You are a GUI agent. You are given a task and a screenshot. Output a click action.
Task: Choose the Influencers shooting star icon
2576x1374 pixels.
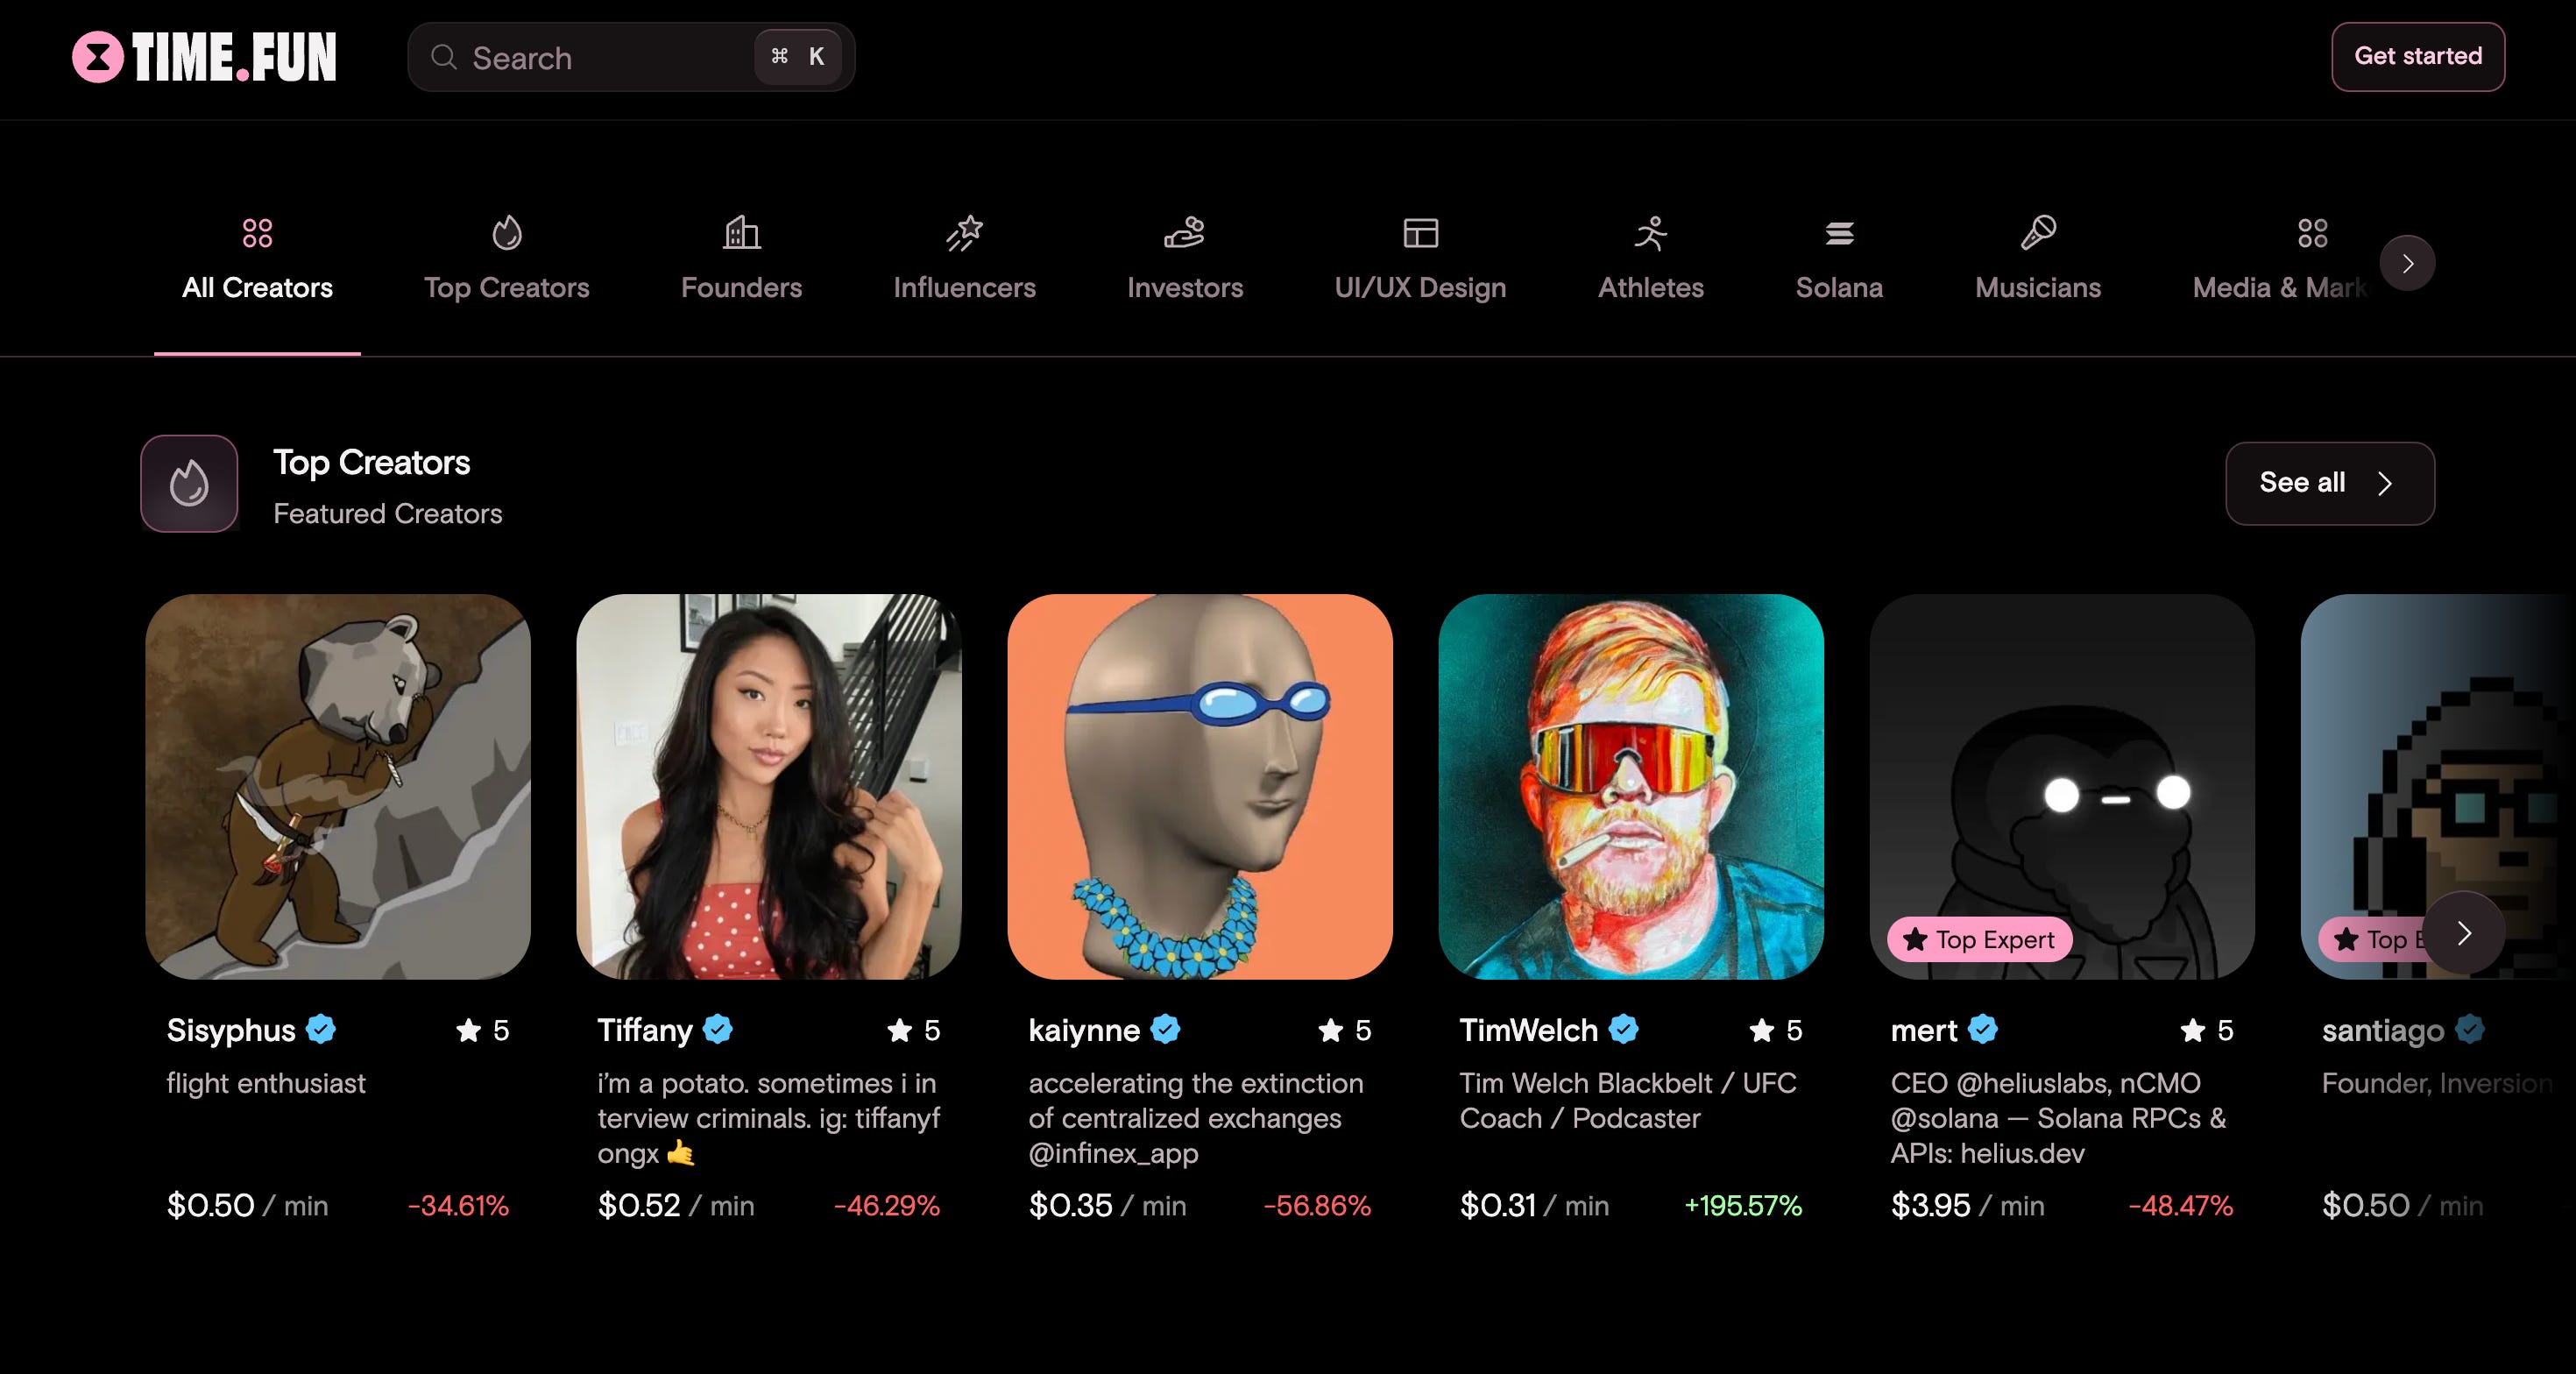(x=964, y=232)
